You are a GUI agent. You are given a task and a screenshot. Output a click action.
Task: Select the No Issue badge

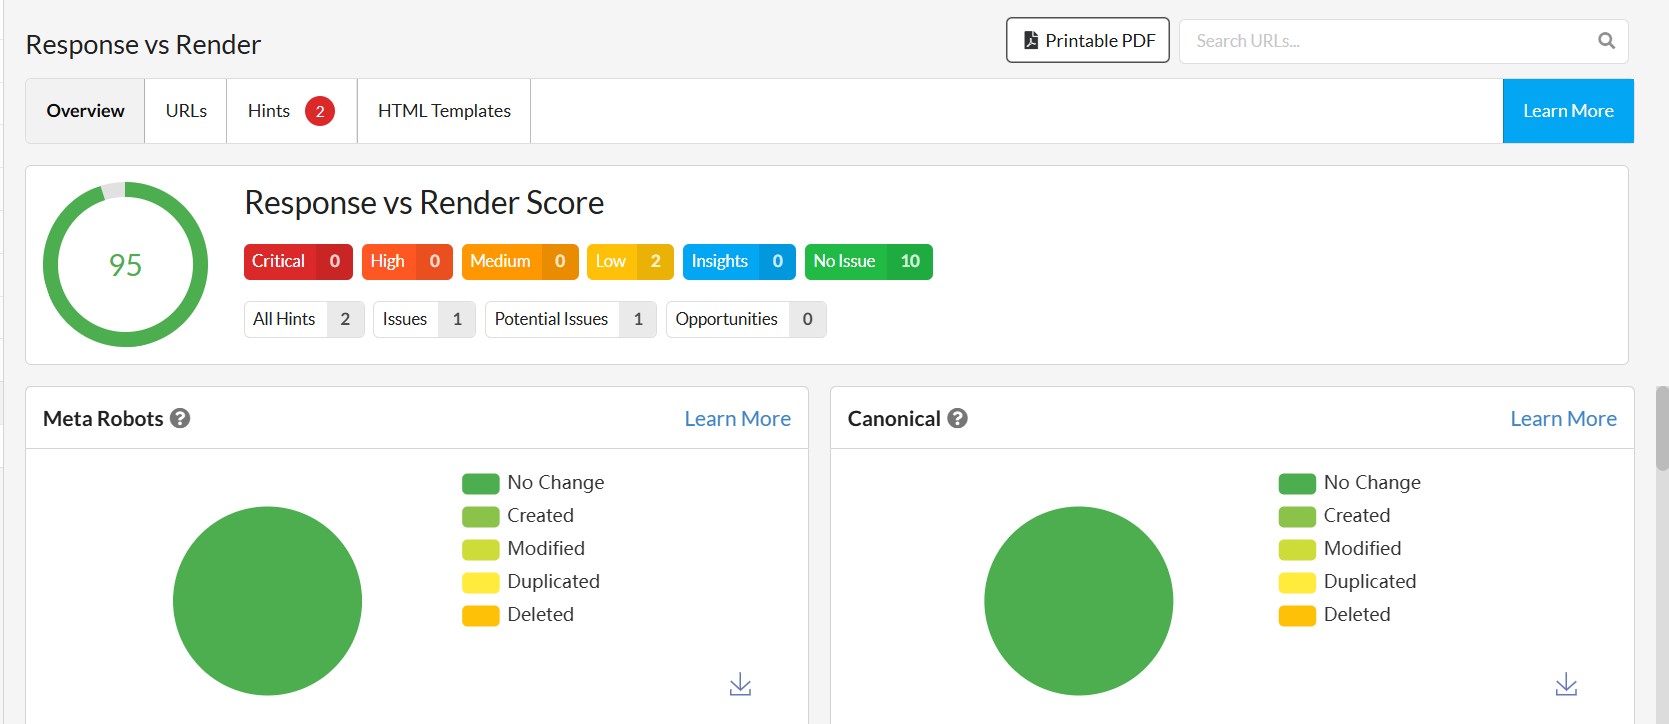click(x=868, y=262)
